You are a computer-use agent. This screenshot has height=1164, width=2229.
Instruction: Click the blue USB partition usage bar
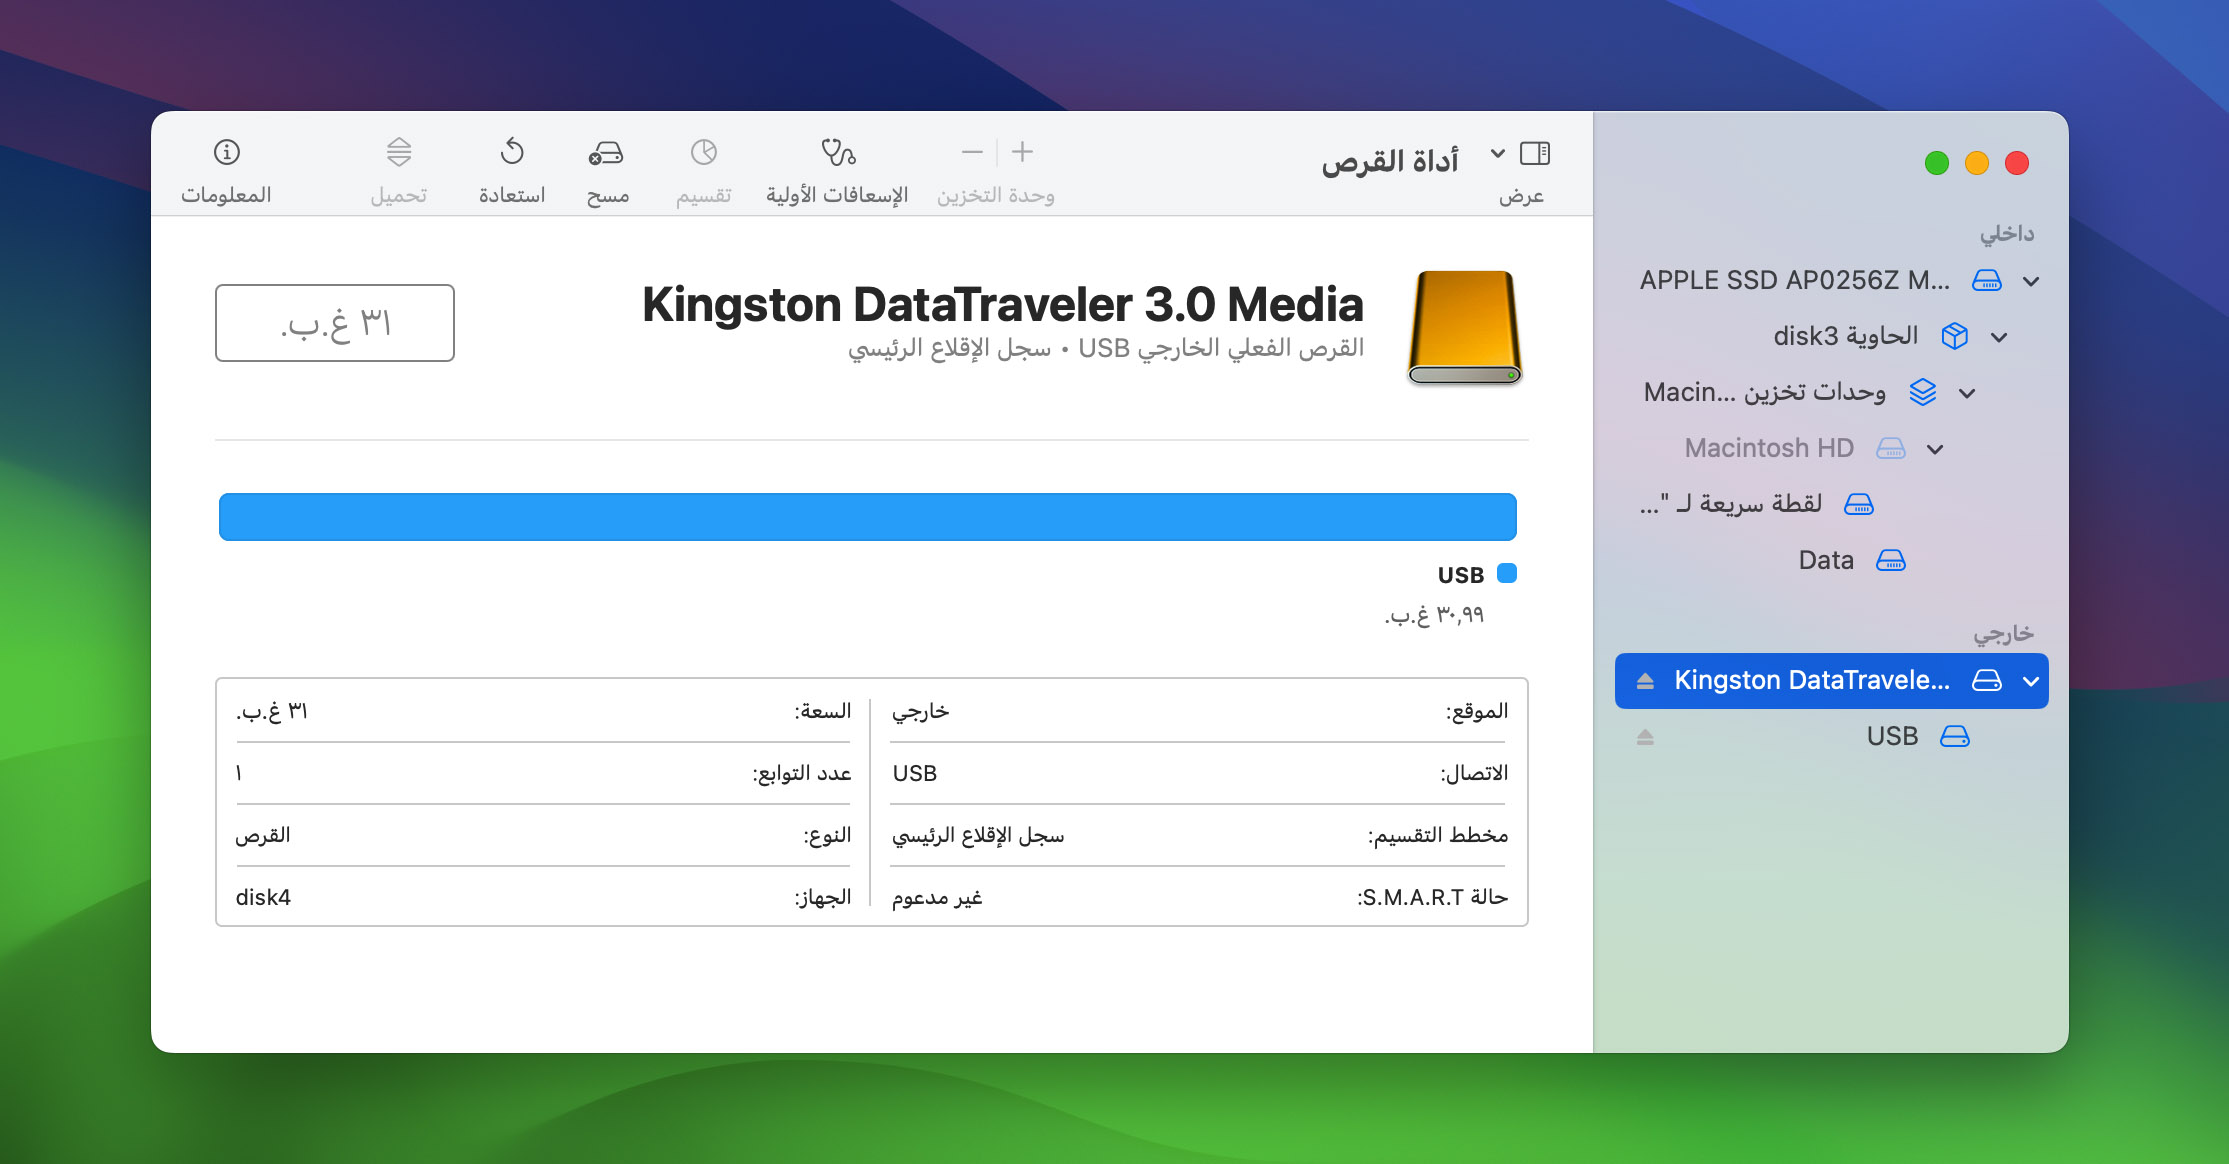868,517
